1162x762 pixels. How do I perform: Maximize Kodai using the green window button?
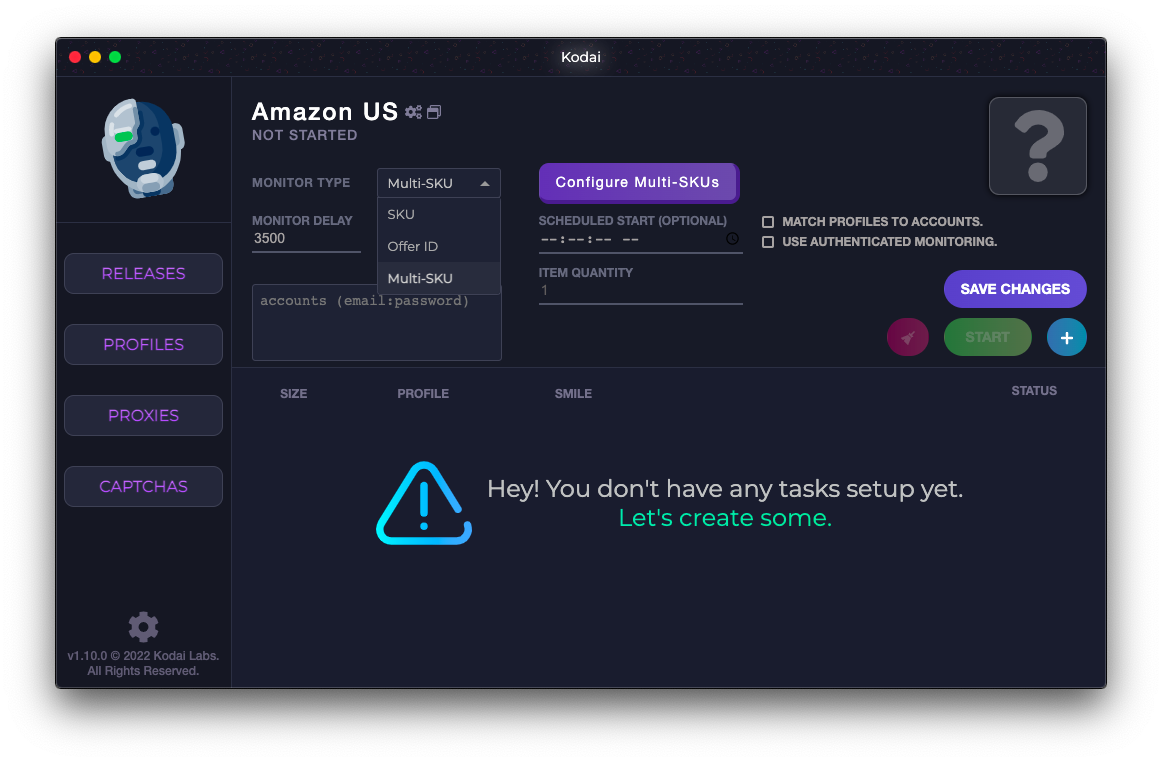tap(115, 57)
